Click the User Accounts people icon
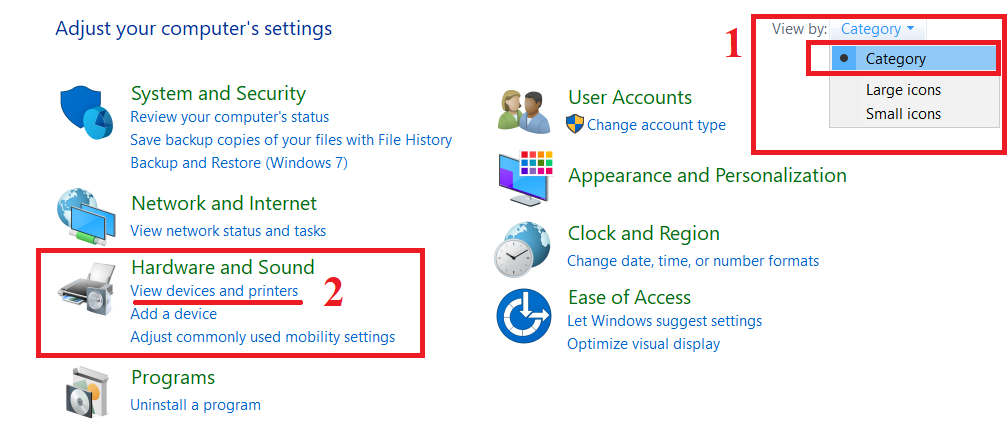The width and height of the screenshot is (1008, 432). coord(525,110)
